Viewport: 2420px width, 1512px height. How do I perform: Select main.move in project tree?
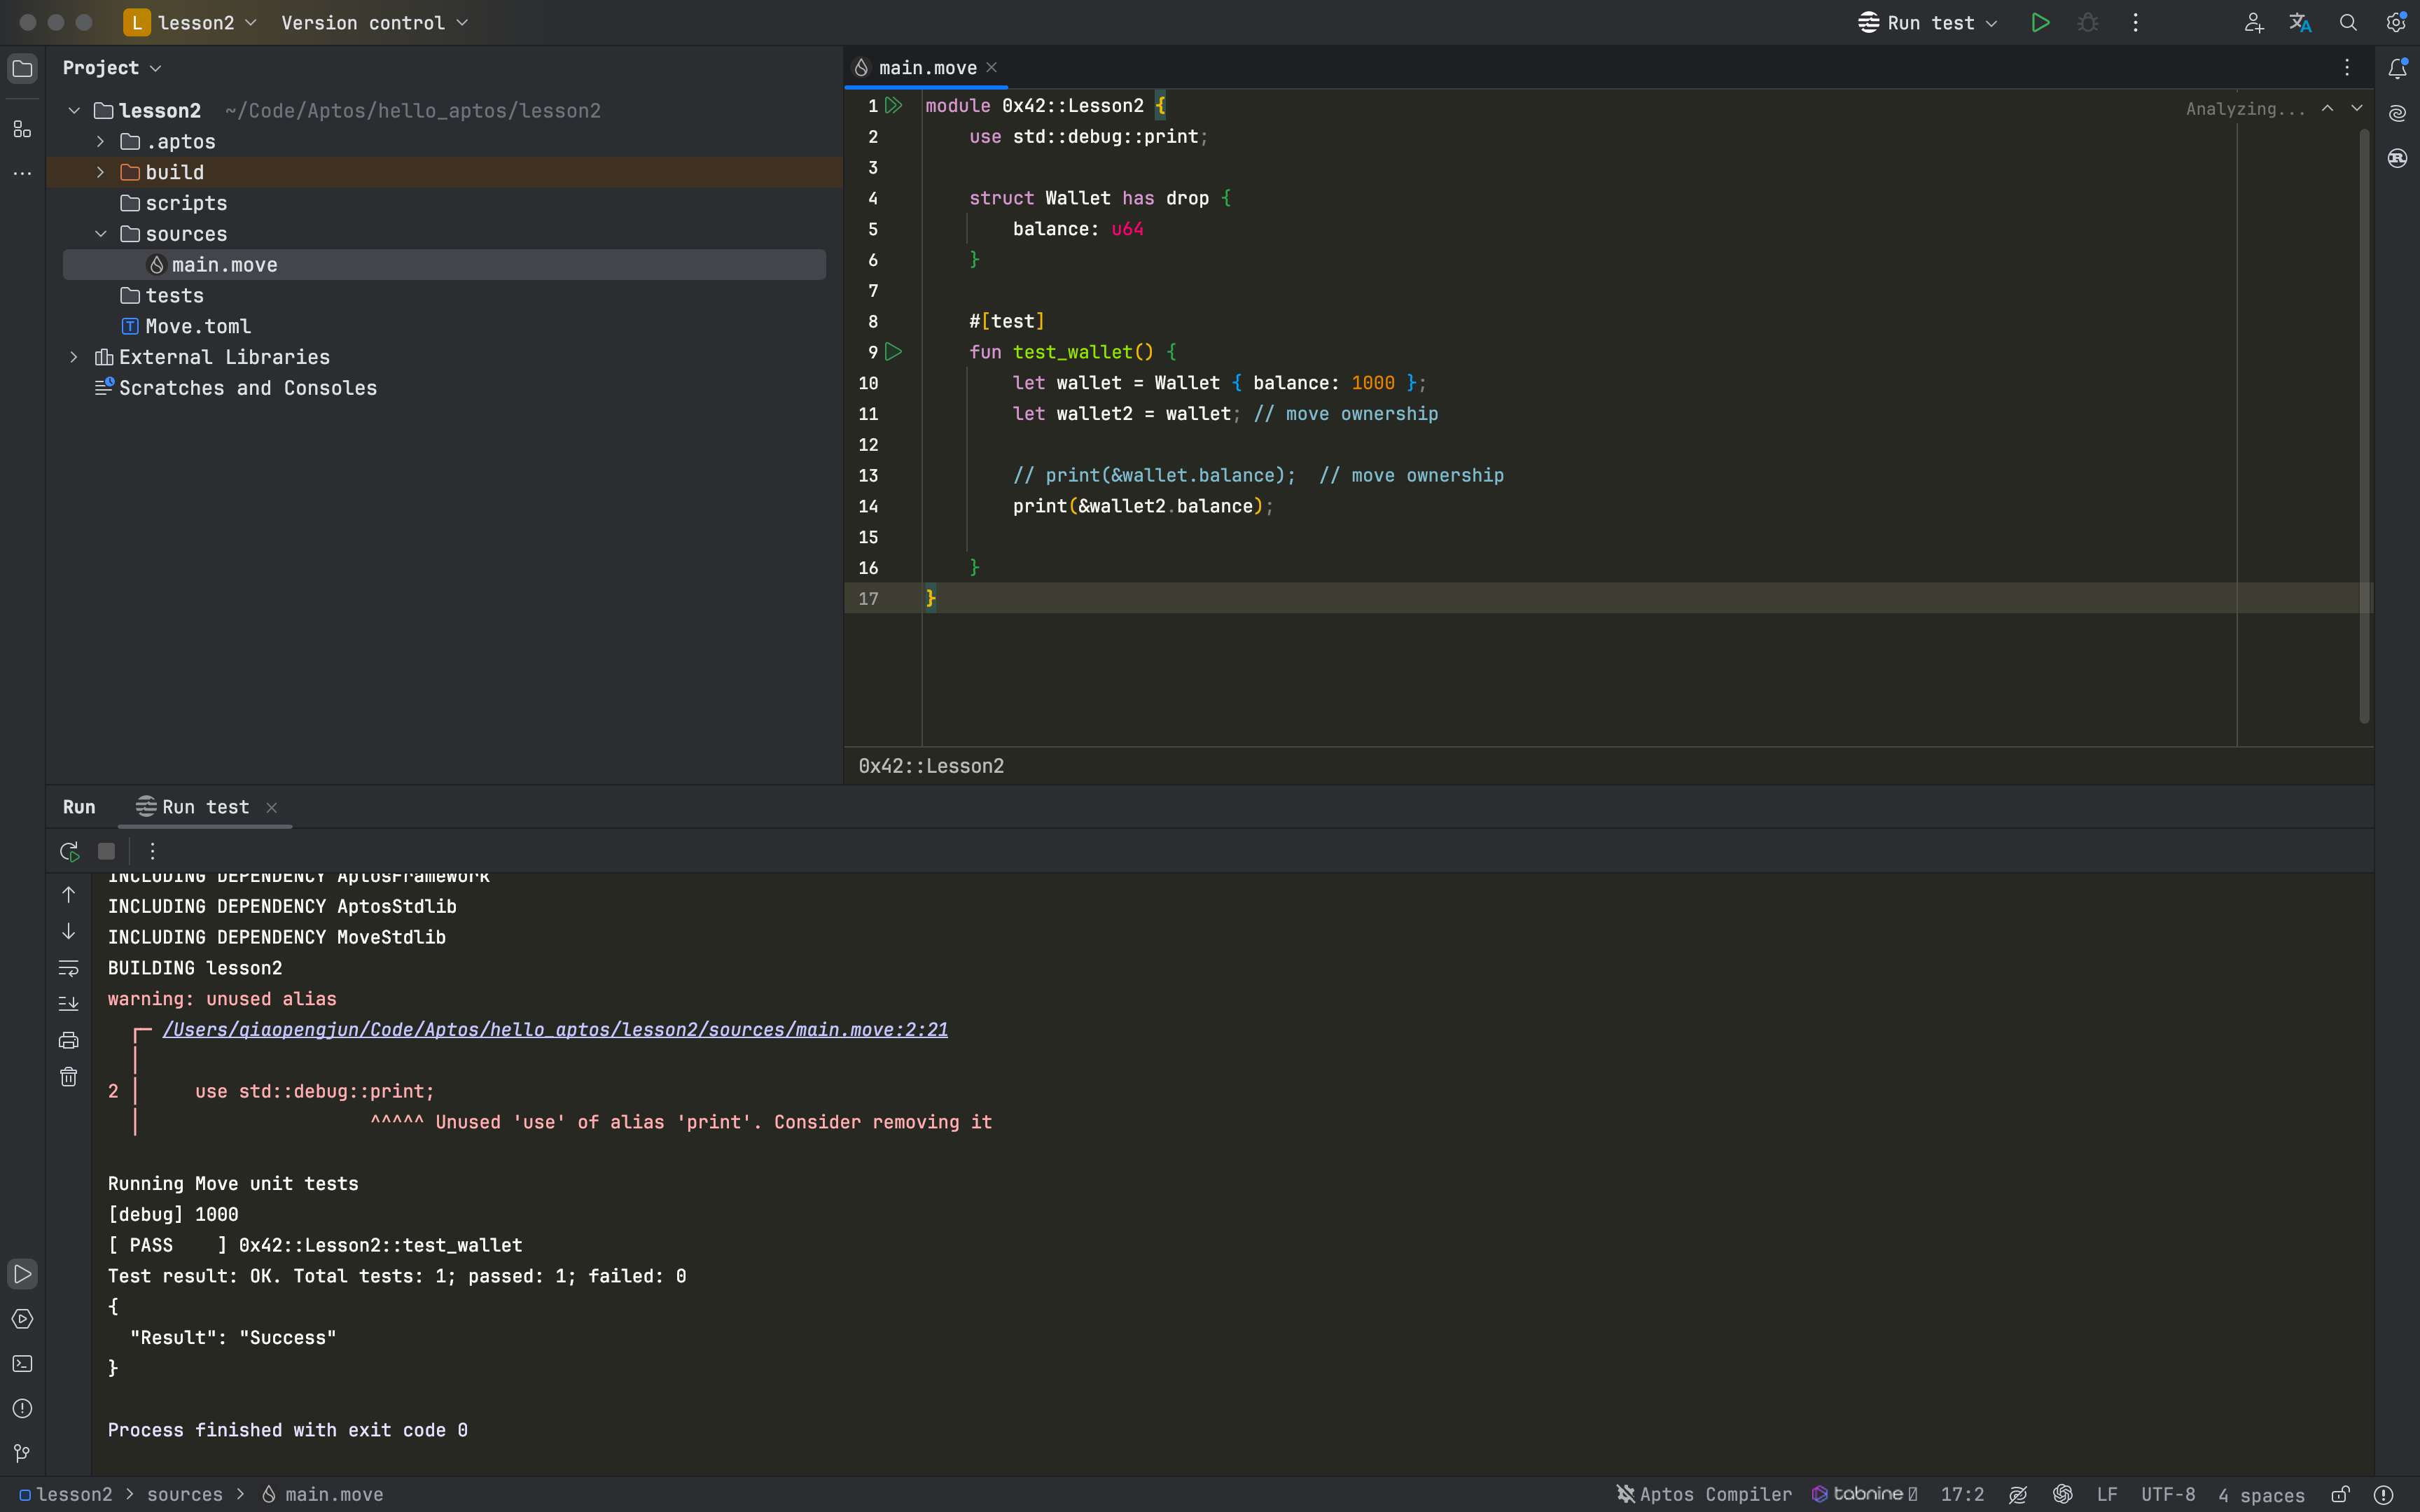(444, 265)
